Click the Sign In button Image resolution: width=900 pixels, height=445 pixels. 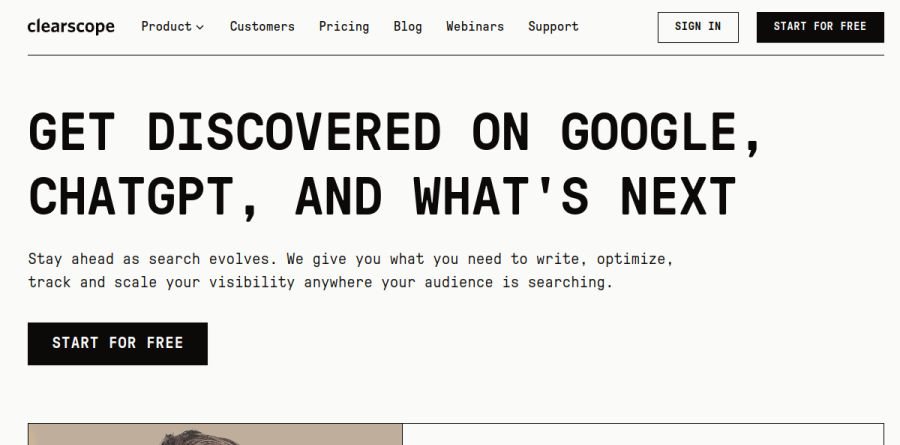[x=698, y=27]
